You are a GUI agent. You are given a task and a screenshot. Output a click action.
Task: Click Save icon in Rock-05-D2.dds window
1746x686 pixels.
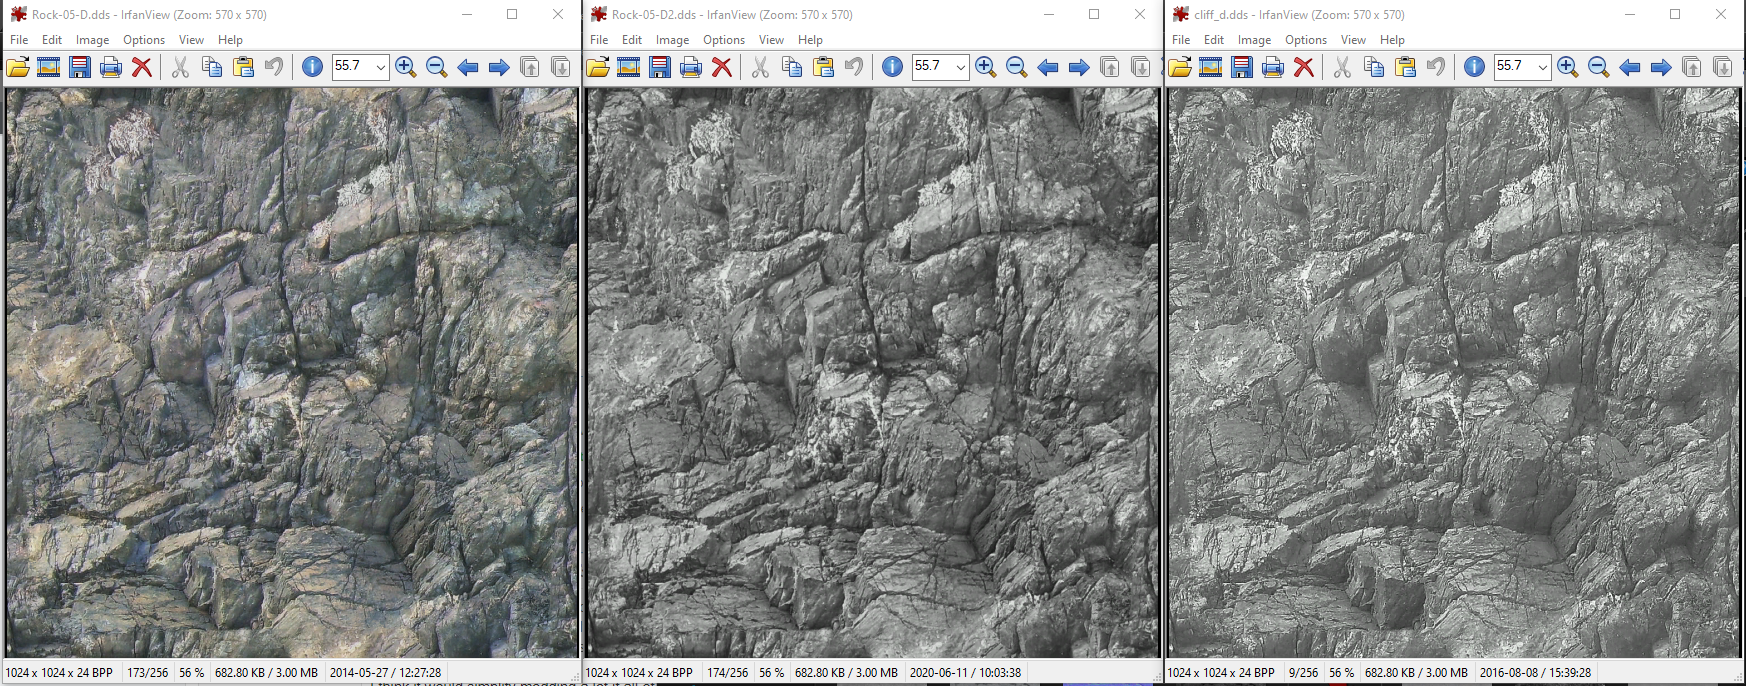660,67
